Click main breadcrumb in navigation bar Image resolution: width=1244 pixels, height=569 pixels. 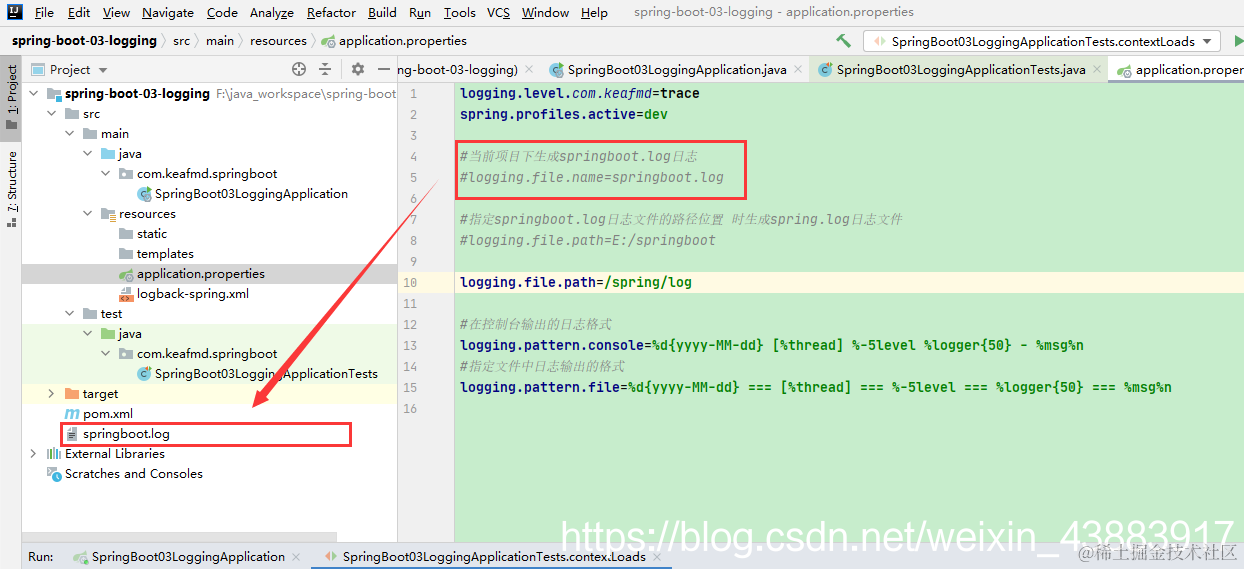(220, 41)
